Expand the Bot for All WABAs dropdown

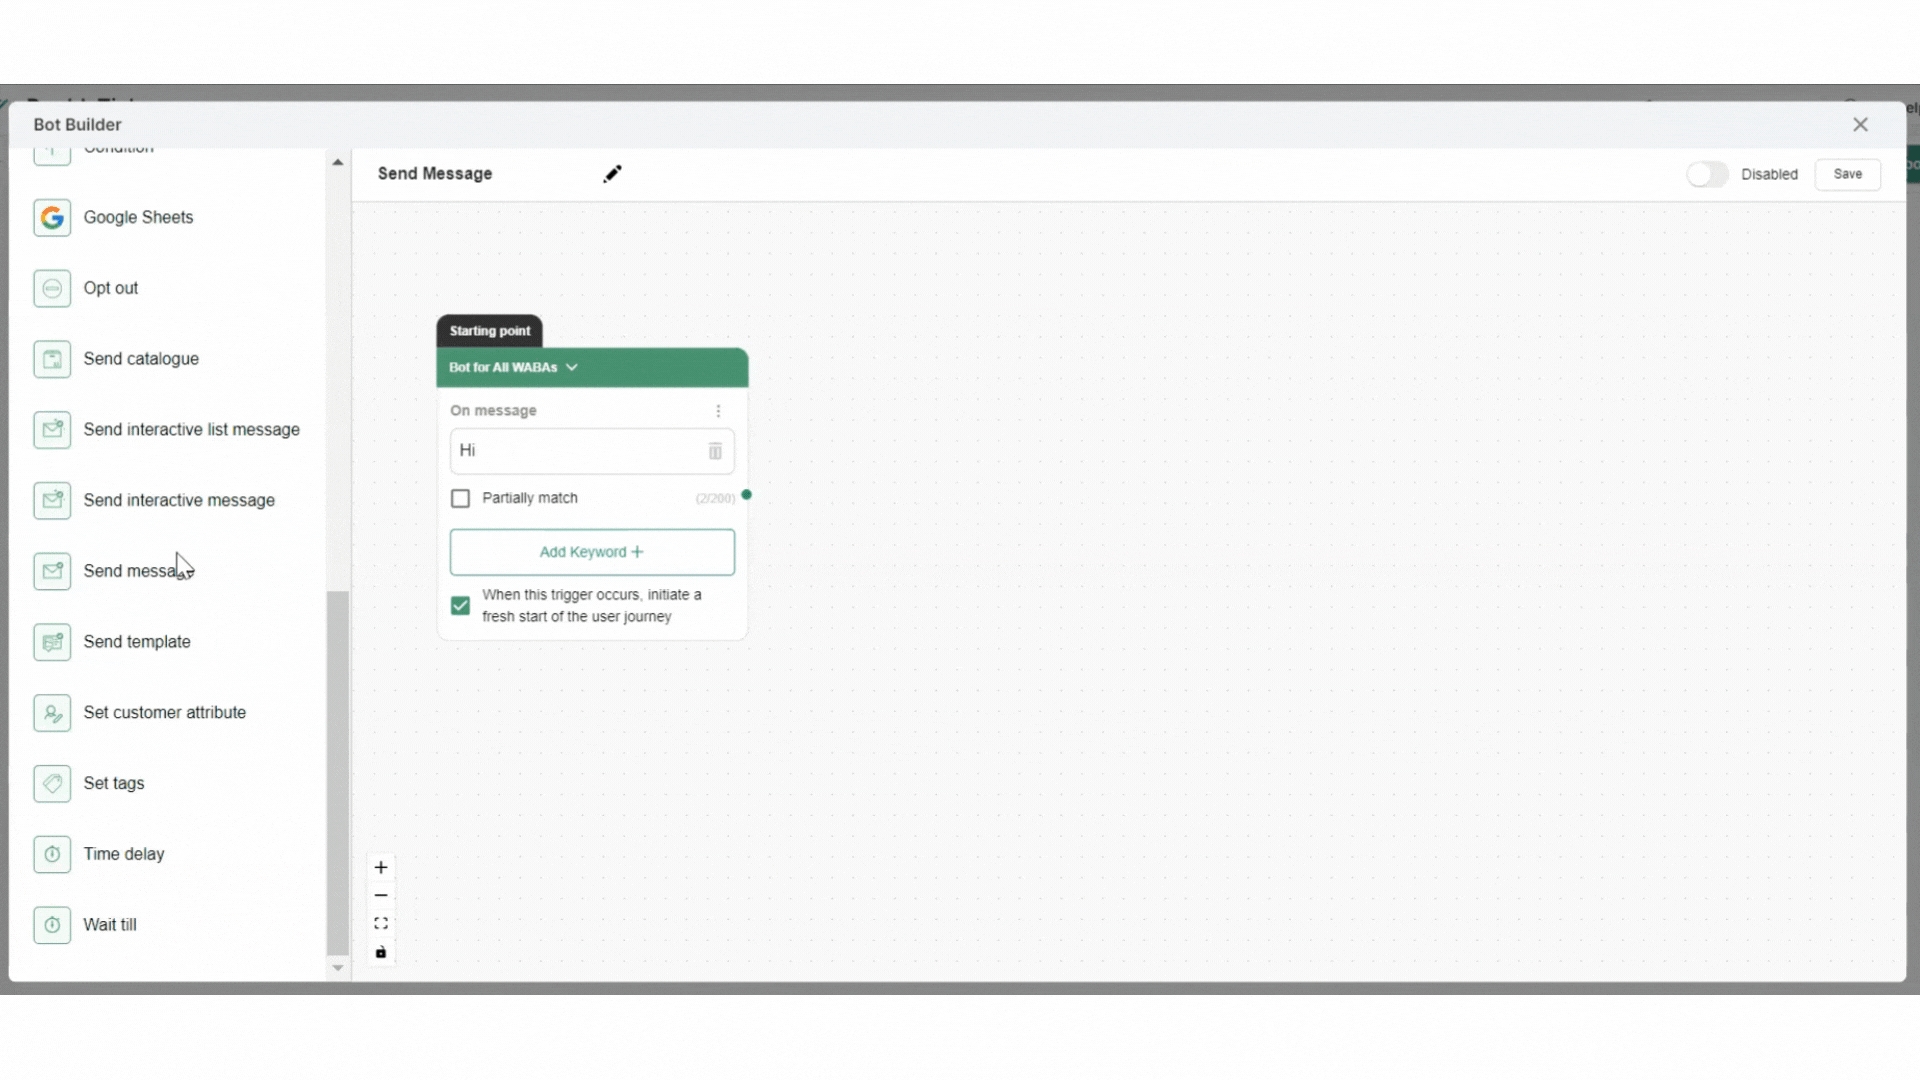572,367
